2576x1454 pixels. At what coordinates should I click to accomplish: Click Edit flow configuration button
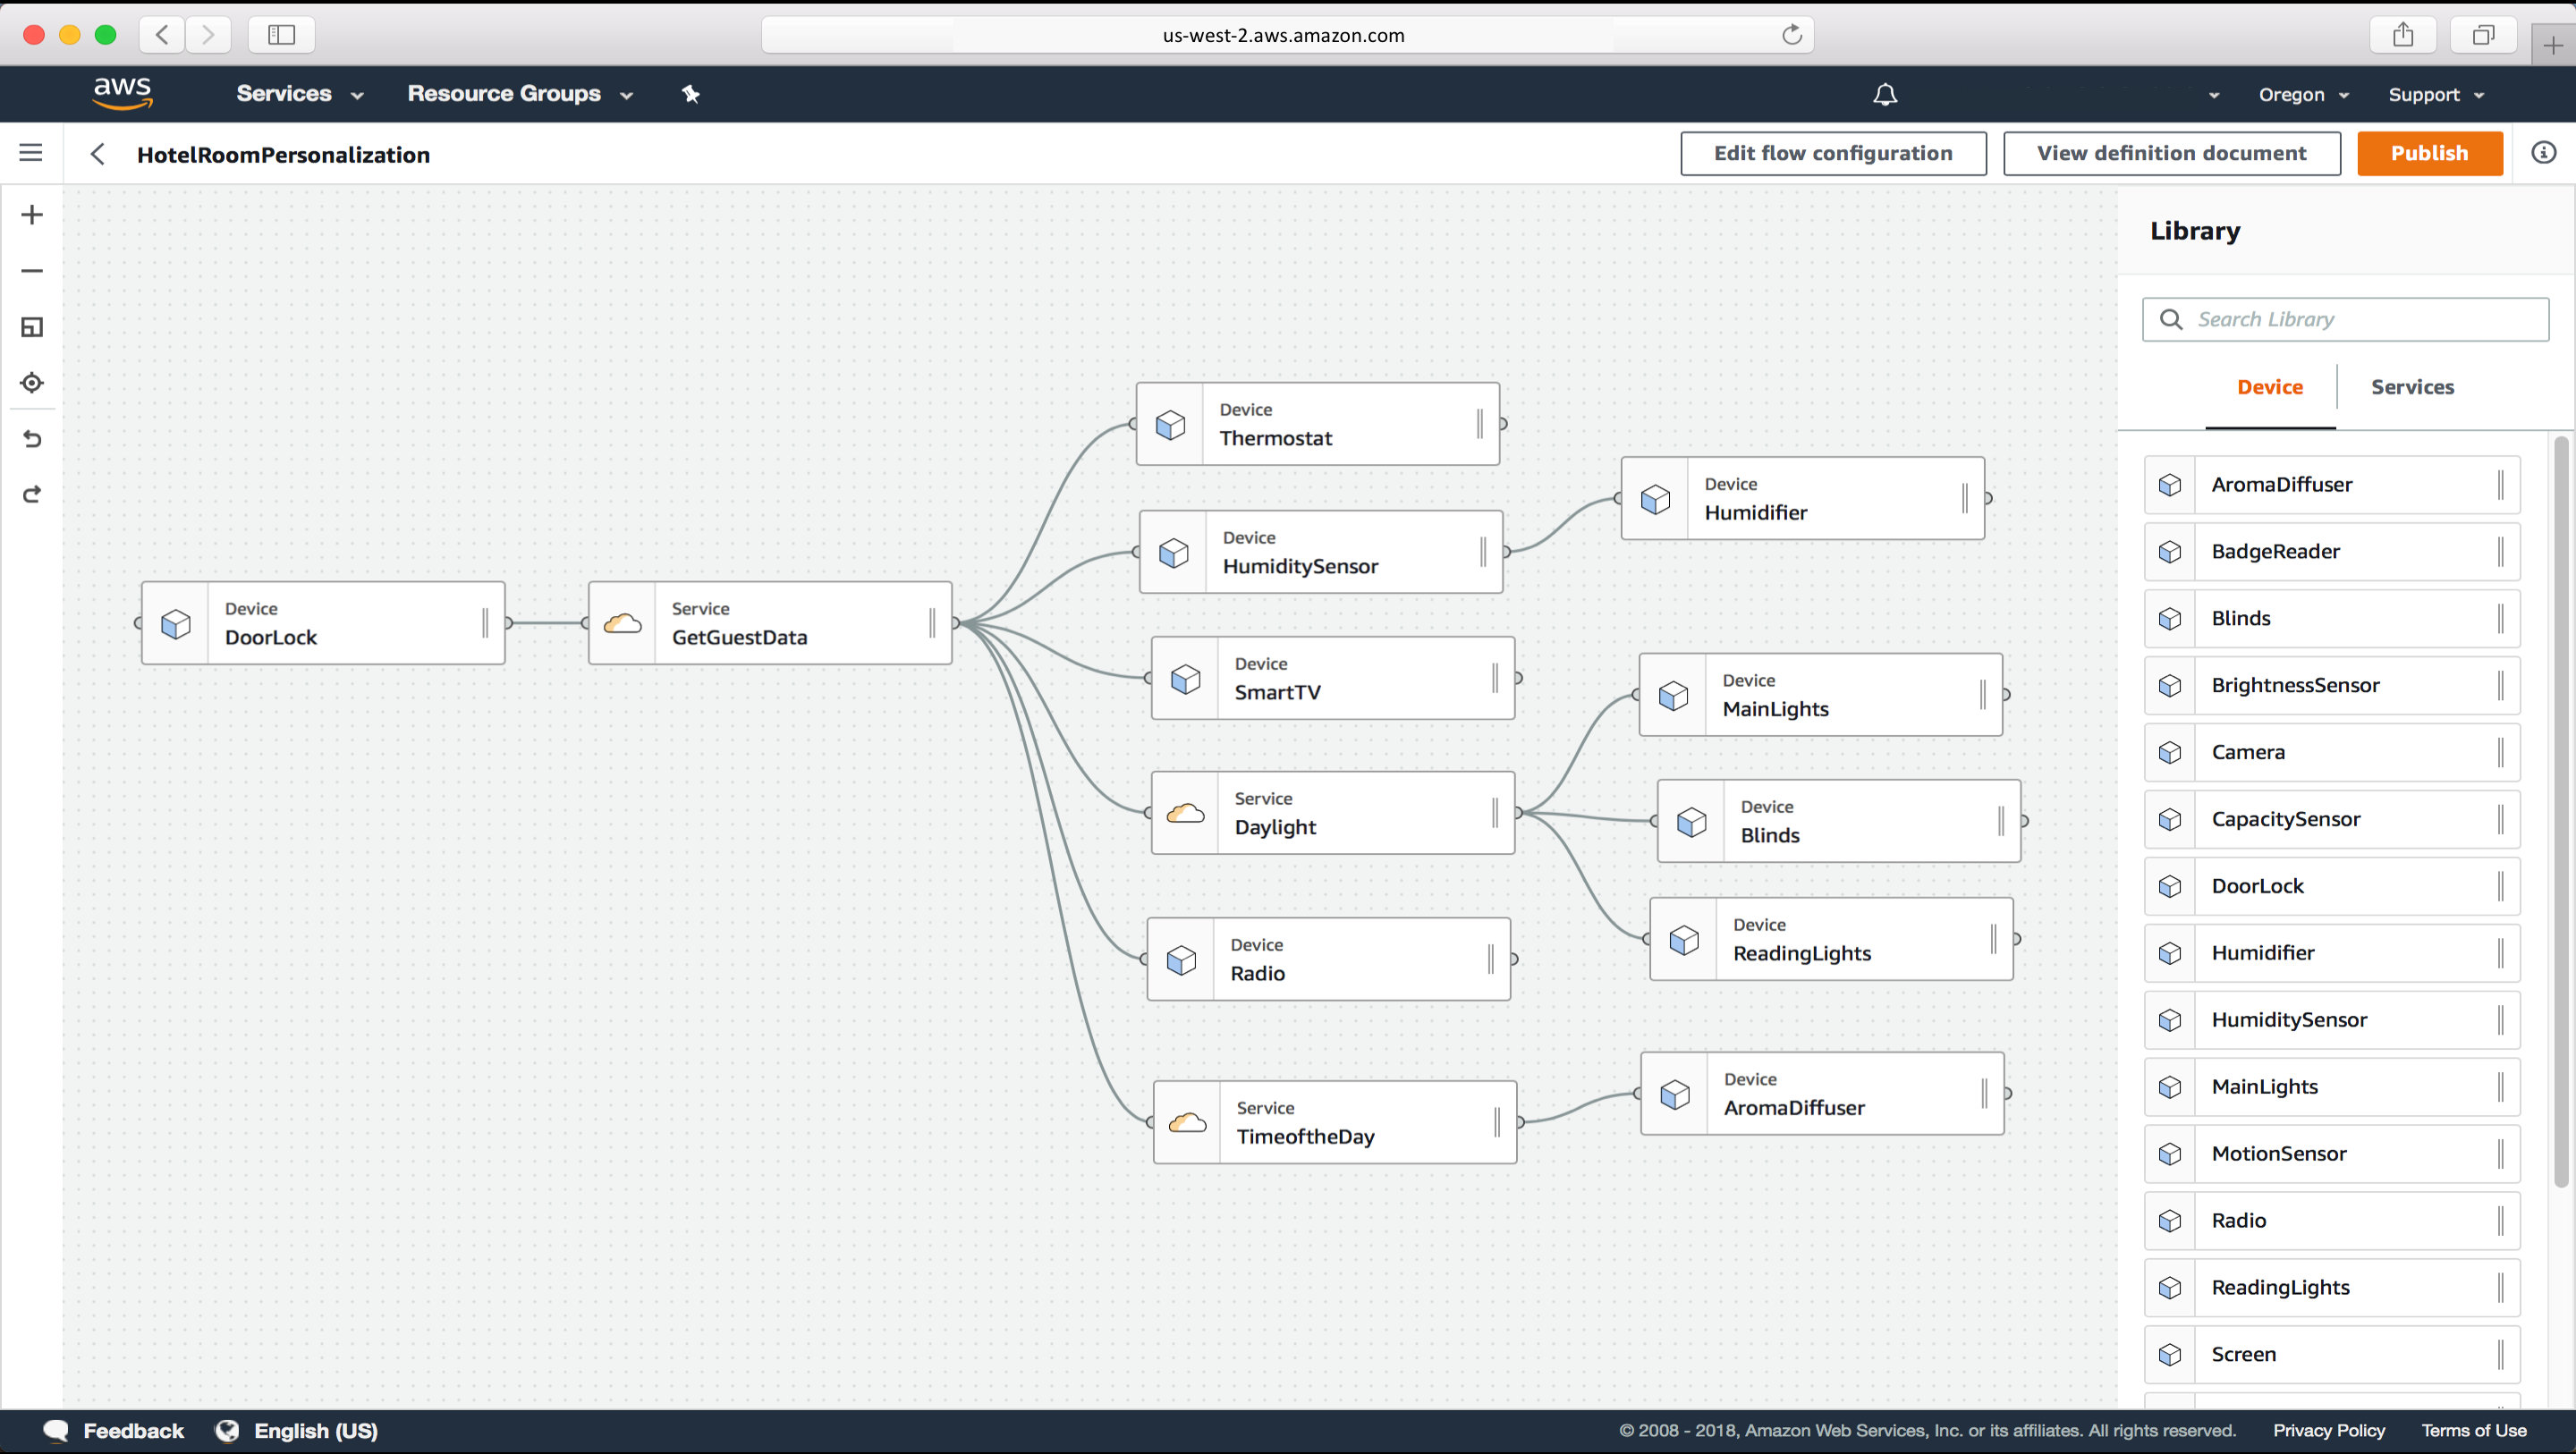[x=1832, y=154]
